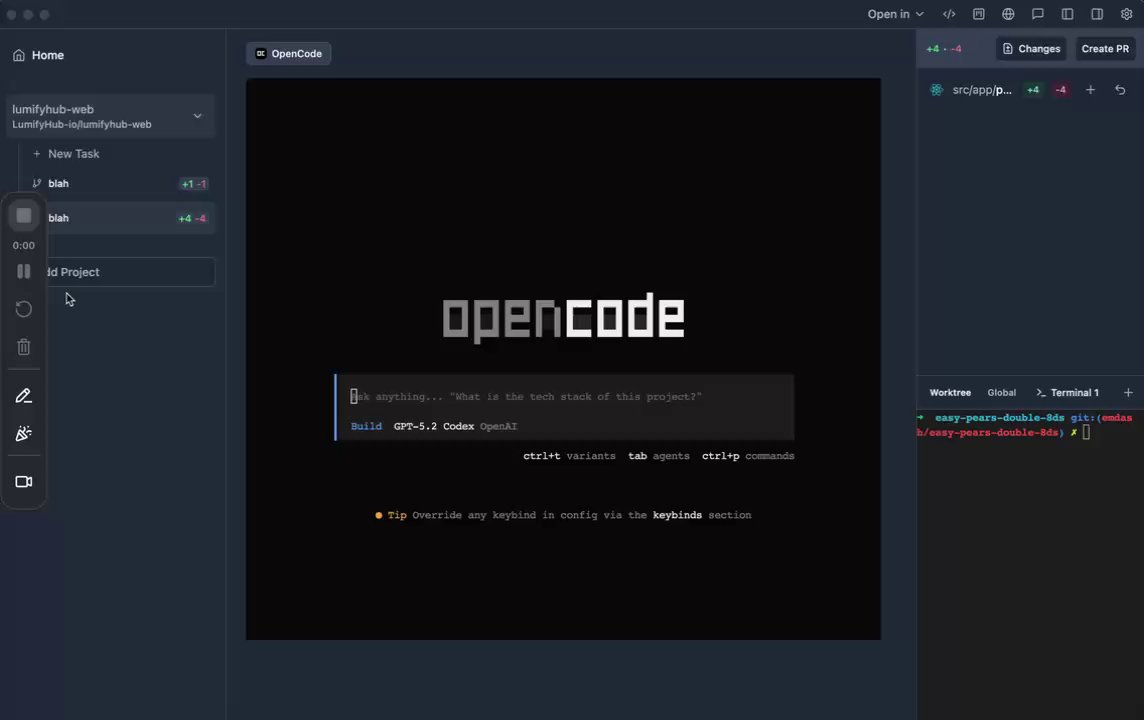The height and width of the screenshot is (720, 1144).
Task: Select the OpenCode tab
Action: pyautogui.click(x=289, y=53)
